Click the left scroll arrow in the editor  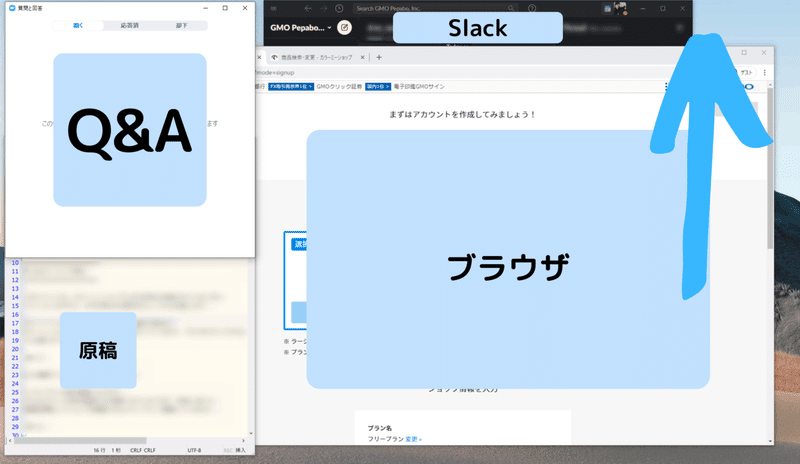10,441
